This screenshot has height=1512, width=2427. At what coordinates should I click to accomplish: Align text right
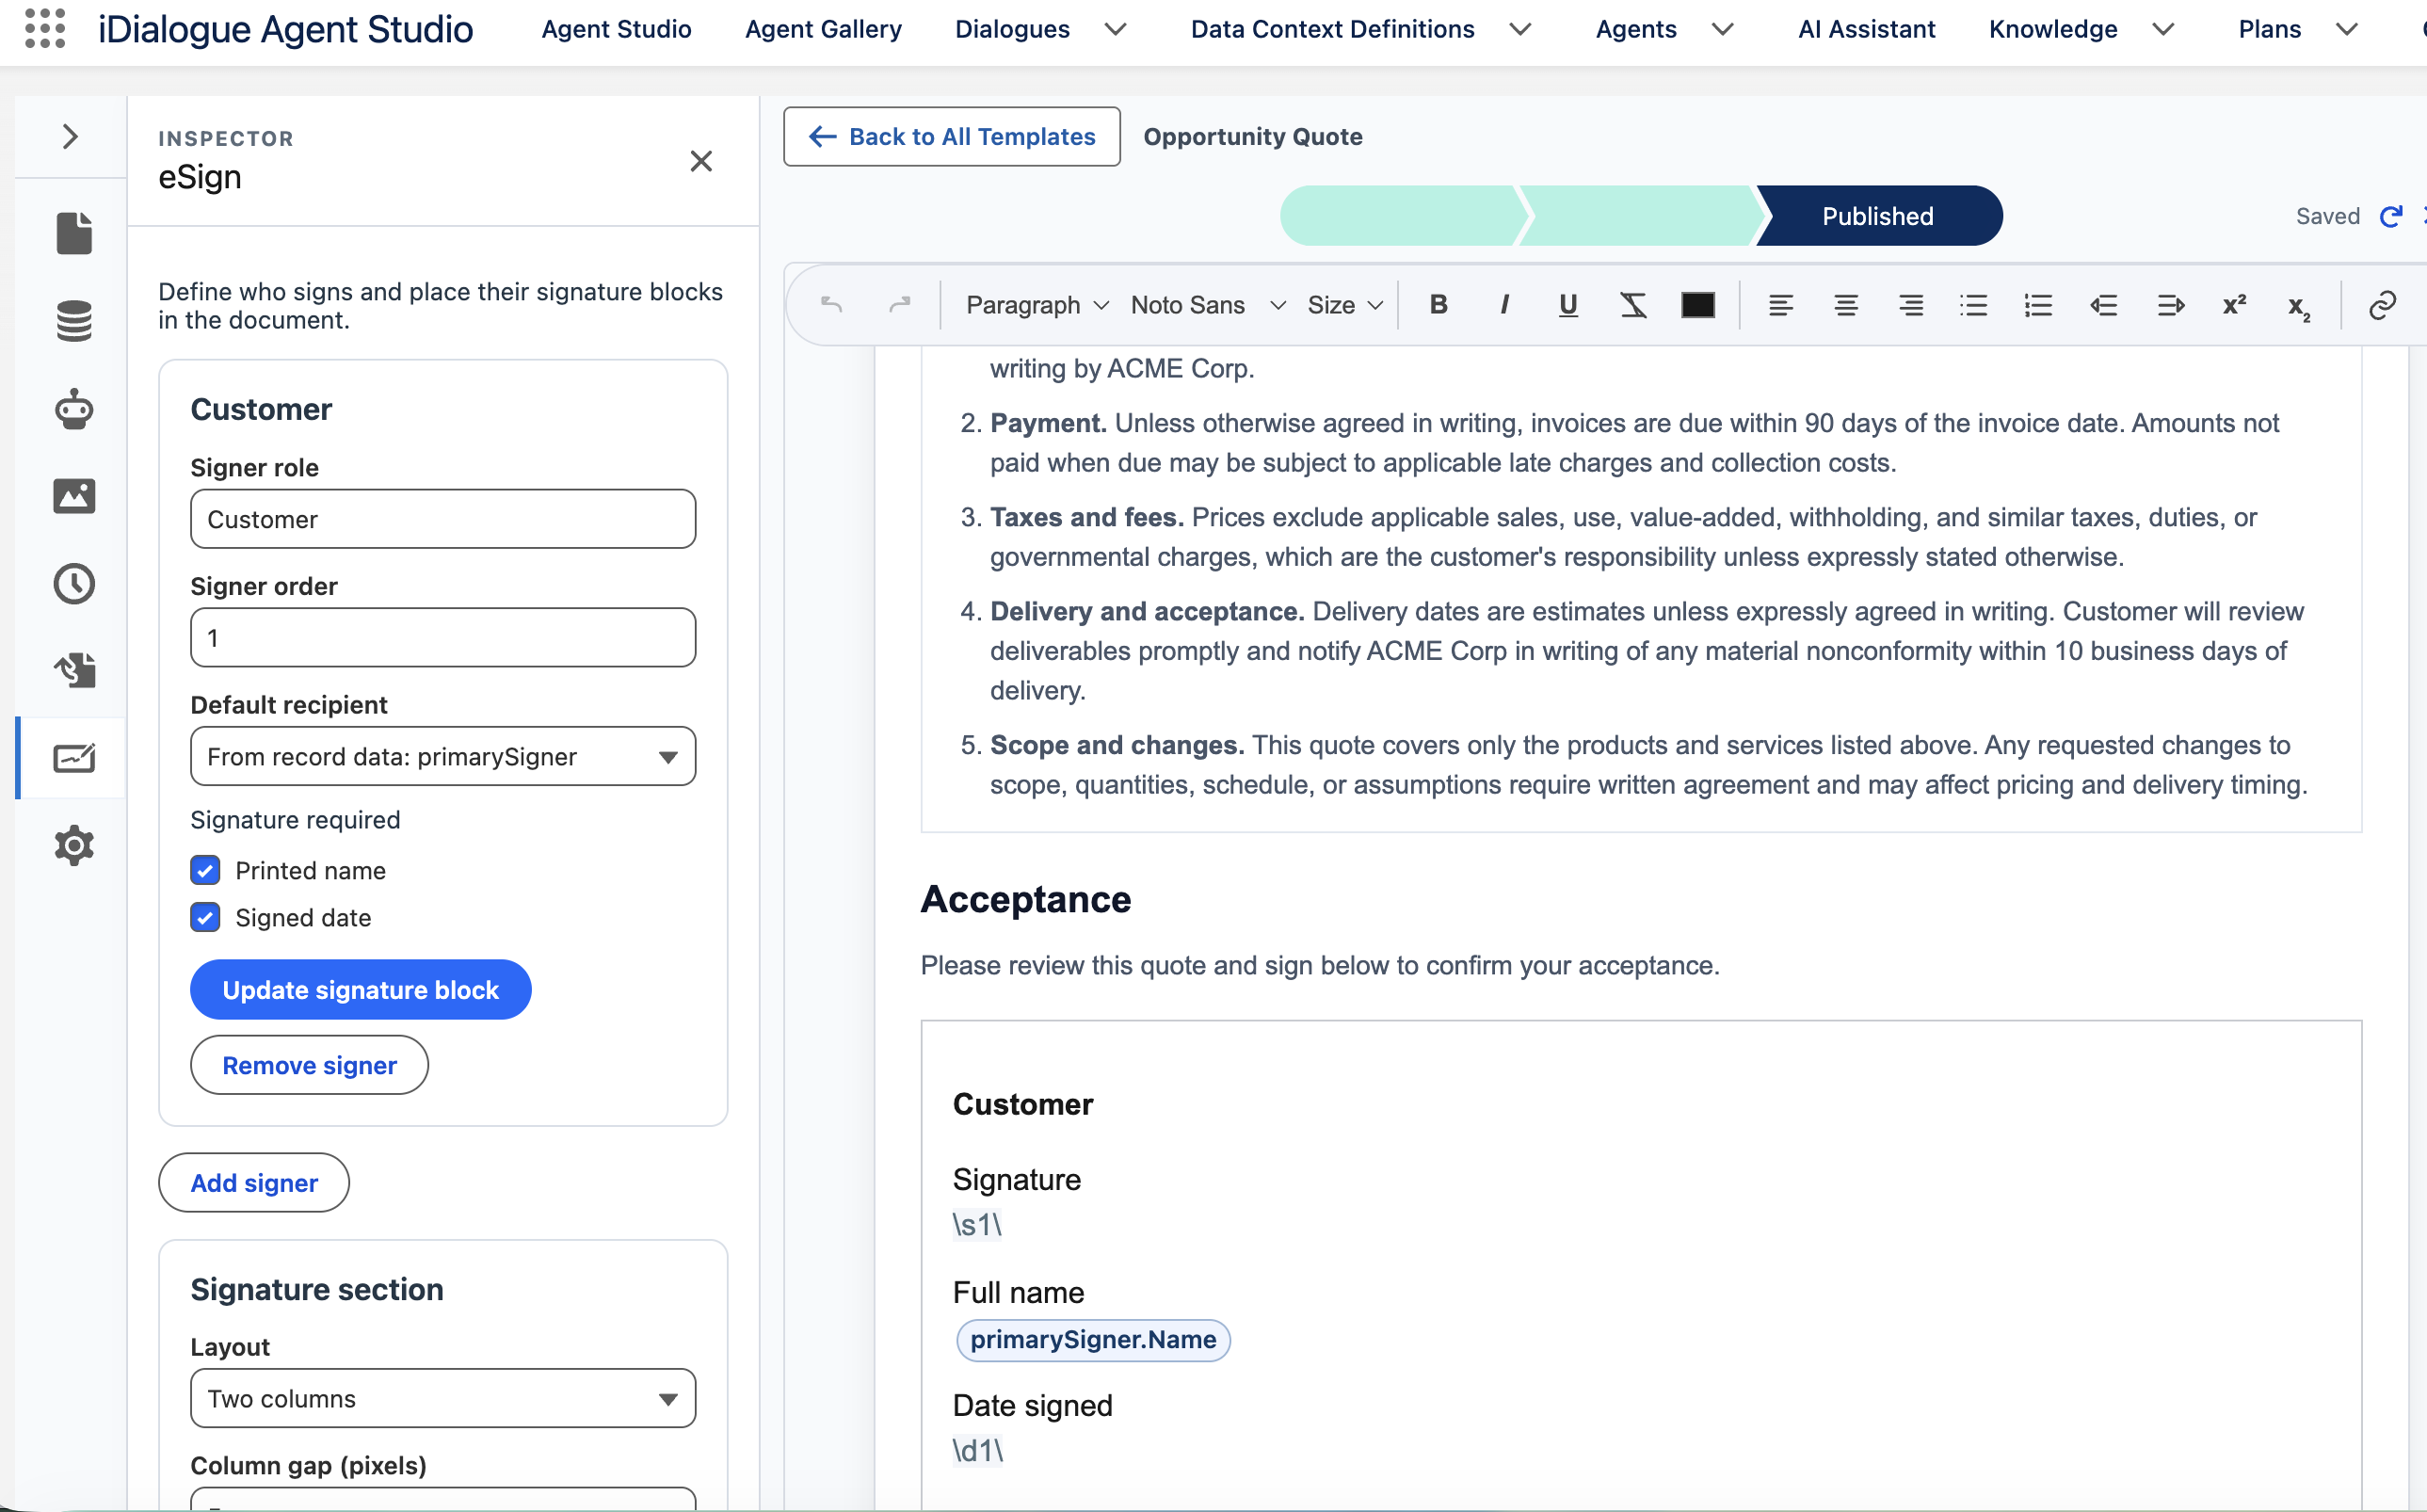tap(1911, 305)
